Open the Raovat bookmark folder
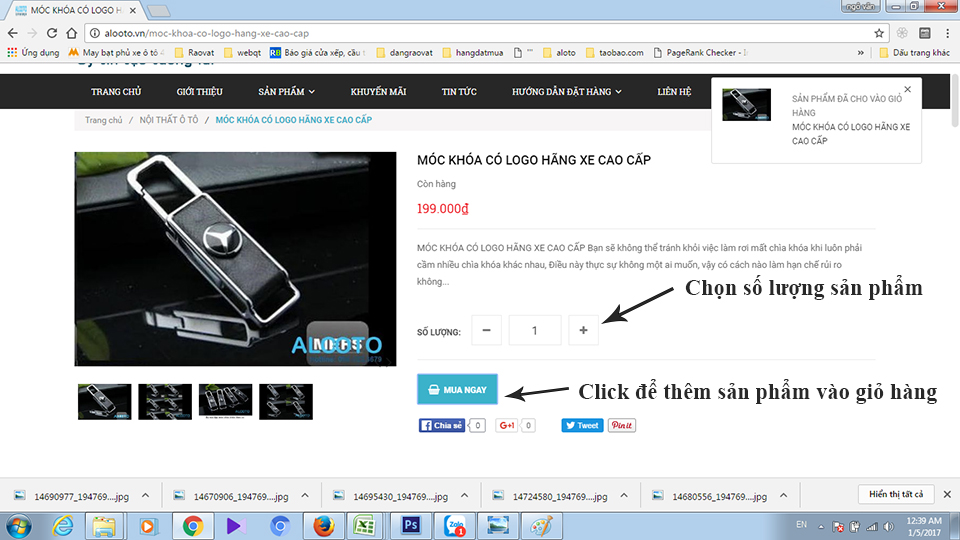Screen dimensions: 960x540 194,53
